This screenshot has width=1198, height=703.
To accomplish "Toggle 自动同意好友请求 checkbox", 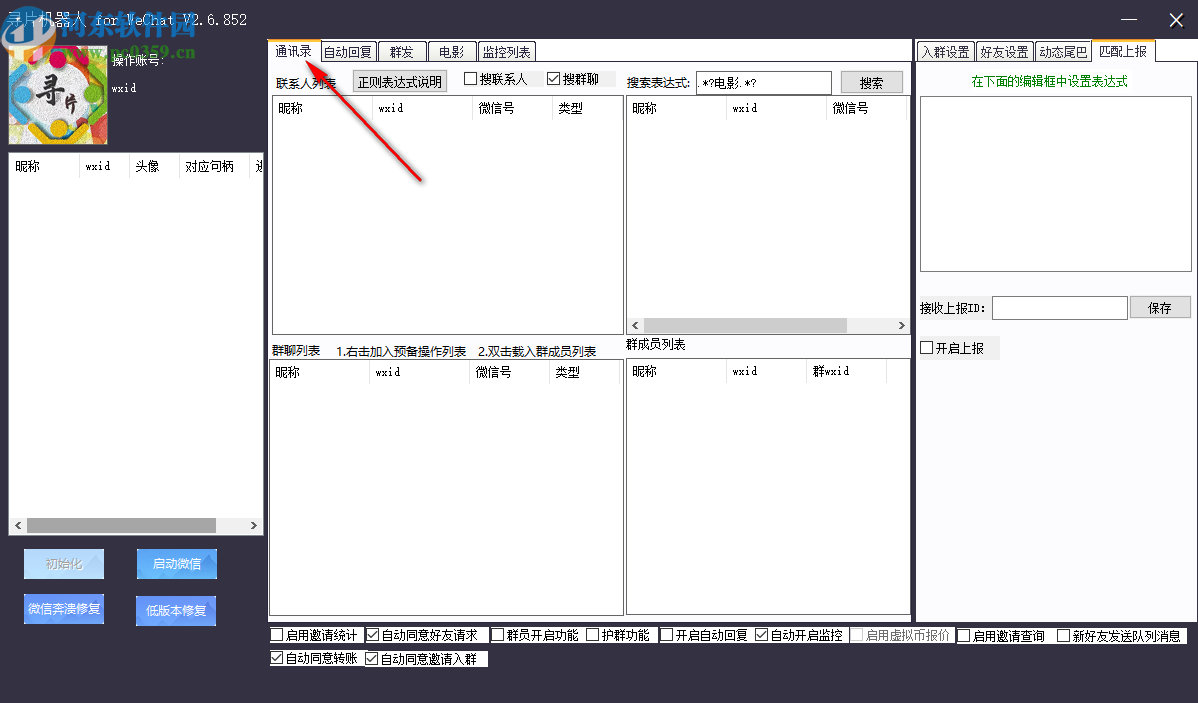I will (x=373, y=635).
